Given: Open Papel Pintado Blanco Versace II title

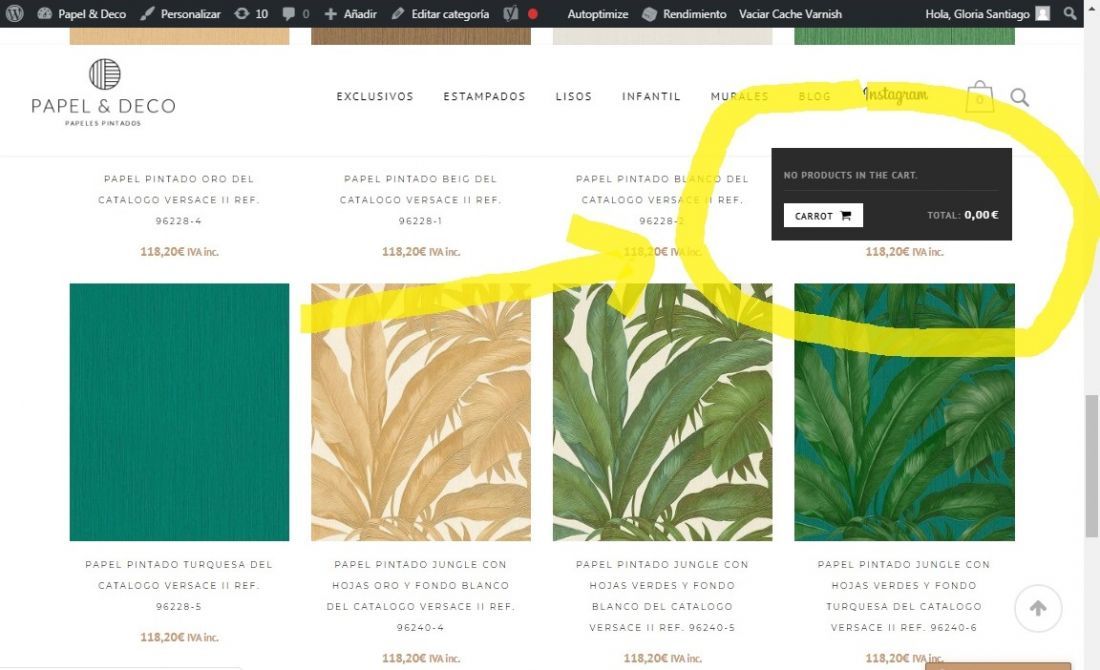Looking at the screenshot, I should point(662,200).
